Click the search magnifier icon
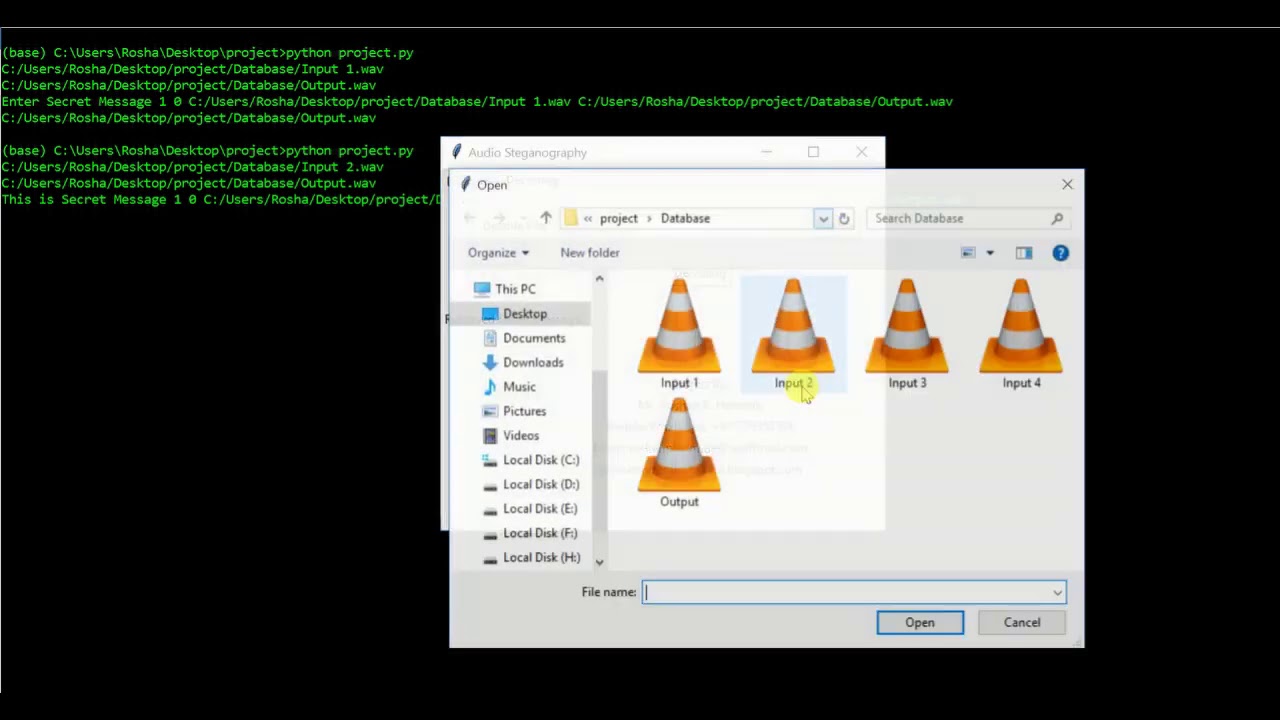 tap(1057, 218)
